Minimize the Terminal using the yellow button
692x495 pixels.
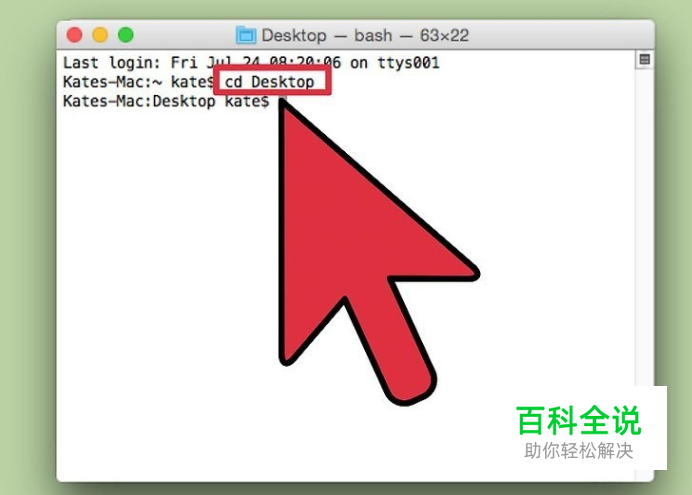(100, 35)
